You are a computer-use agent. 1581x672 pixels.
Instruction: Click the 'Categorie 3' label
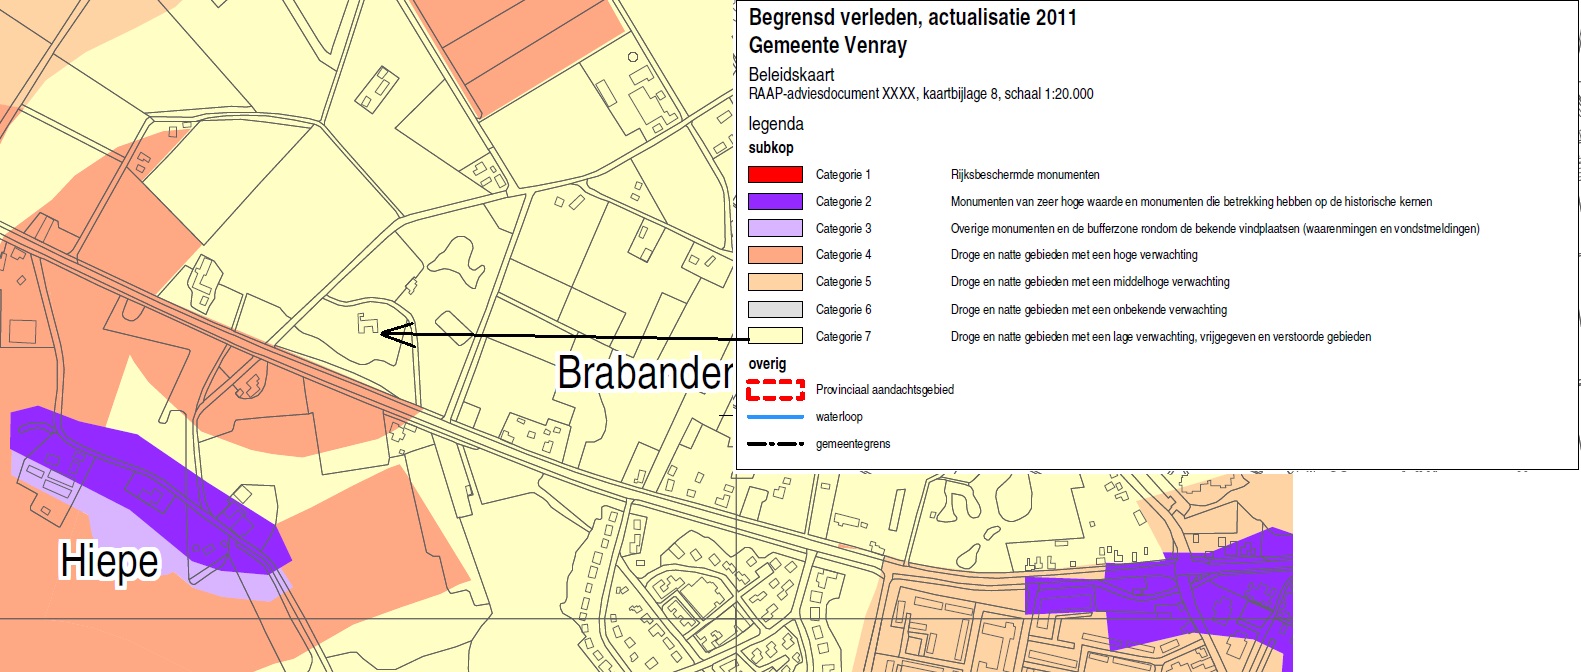843,229
